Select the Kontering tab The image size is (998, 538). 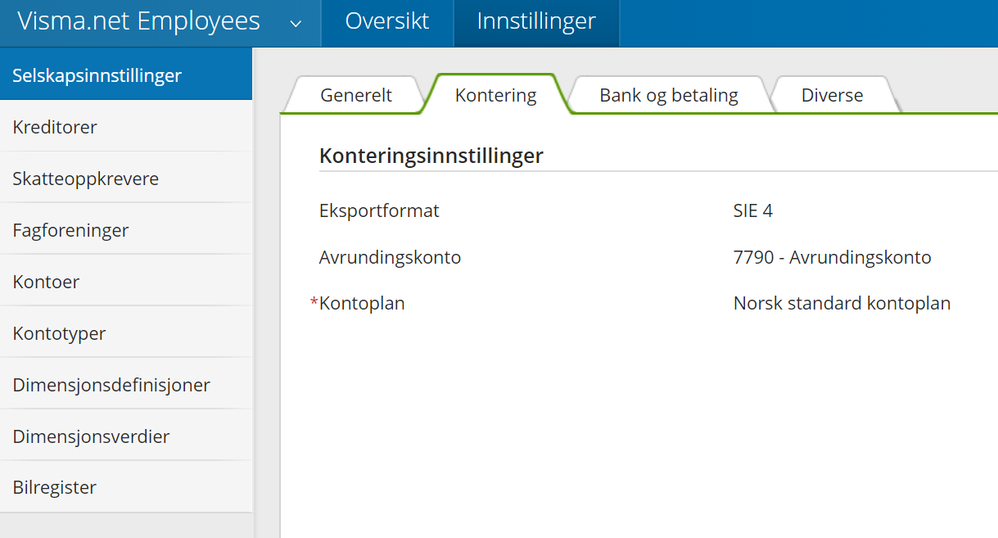click(x=496, y=96)
